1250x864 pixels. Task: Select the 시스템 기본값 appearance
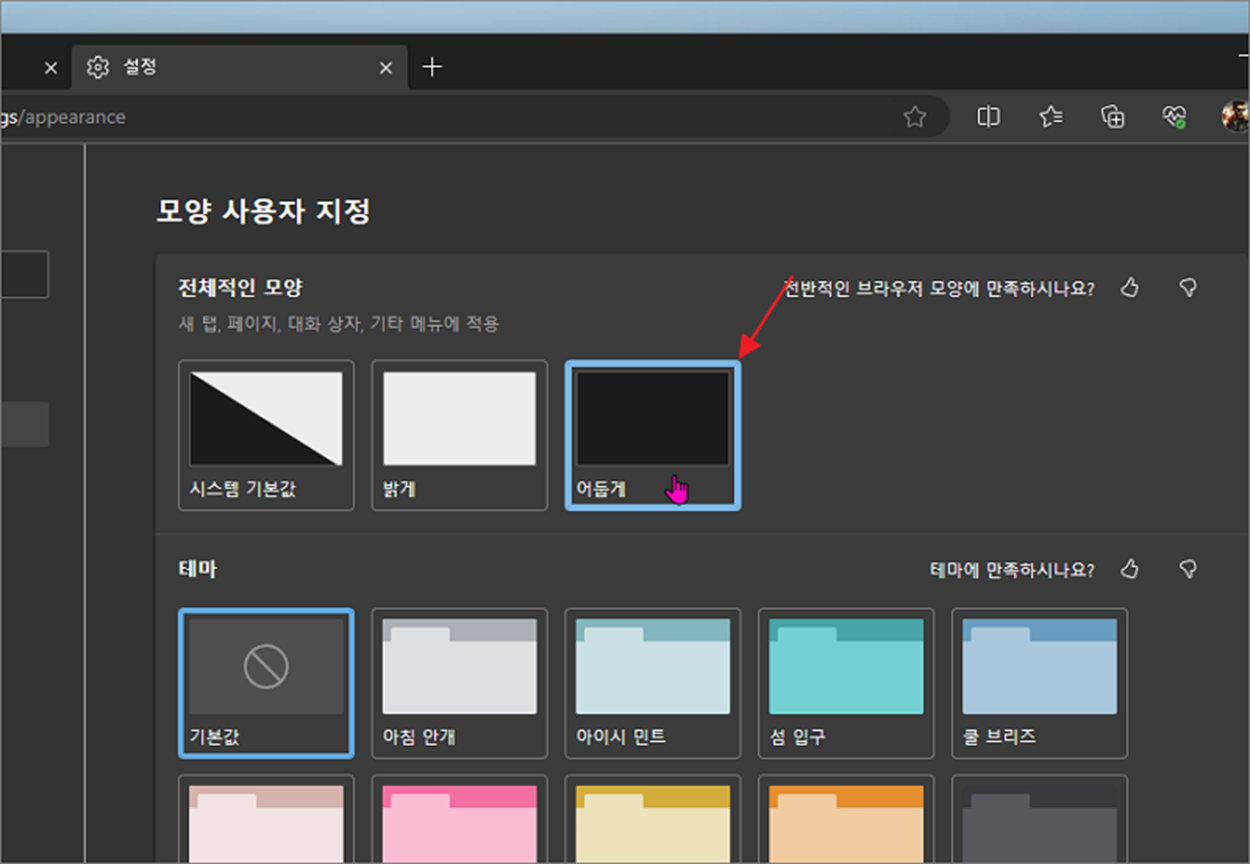(266, 435)
